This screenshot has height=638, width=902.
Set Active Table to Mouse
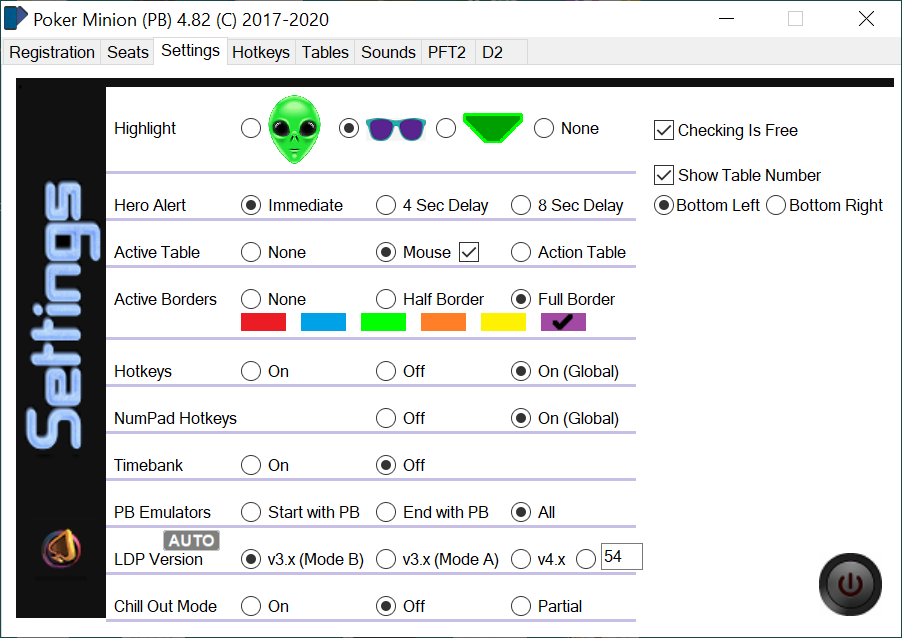385,252
